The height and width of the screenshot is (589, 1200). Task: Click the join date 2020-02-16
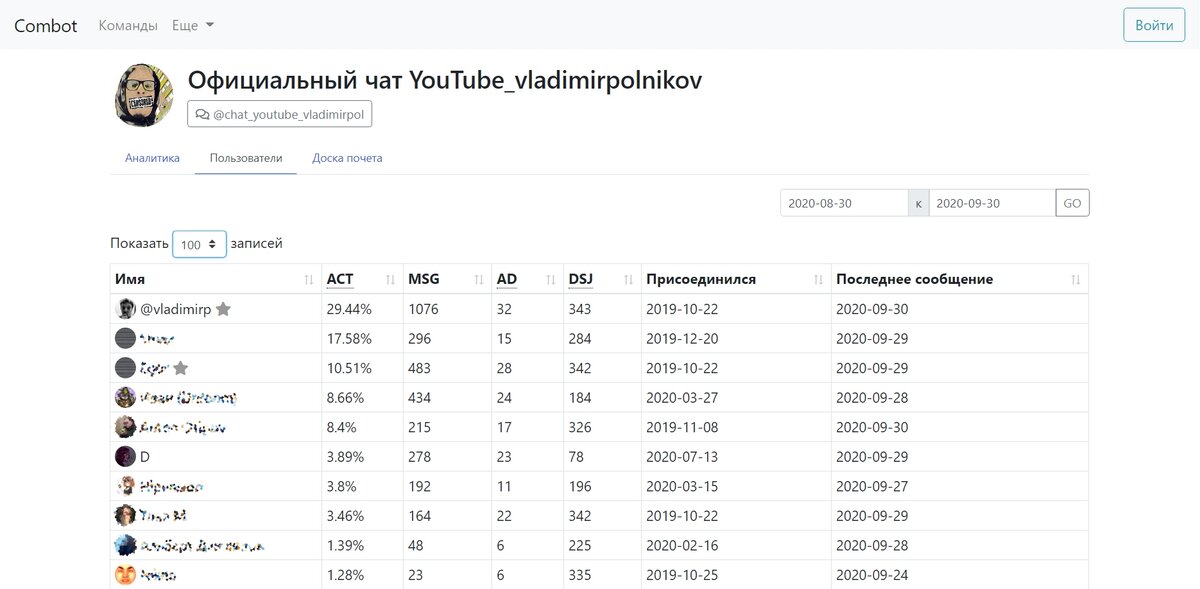point(682,546)
